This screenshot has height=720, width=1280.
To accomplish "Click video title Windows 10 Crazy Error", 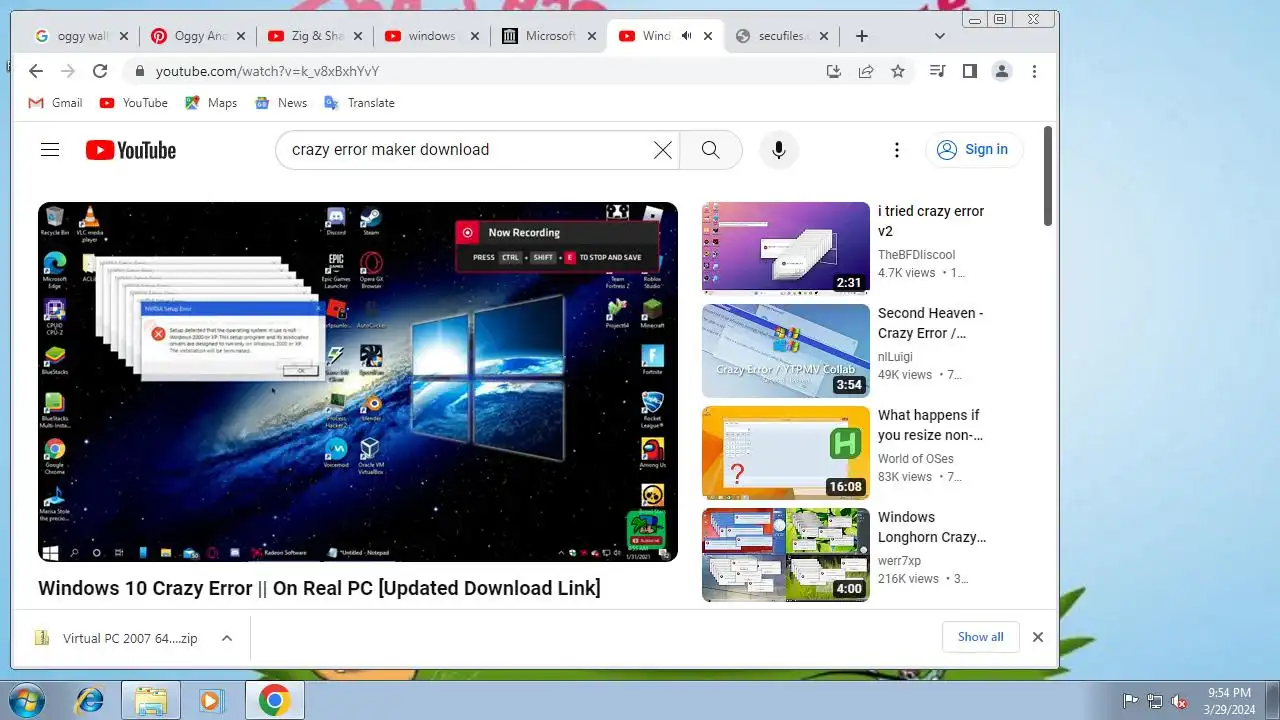I will click(319, 588).
